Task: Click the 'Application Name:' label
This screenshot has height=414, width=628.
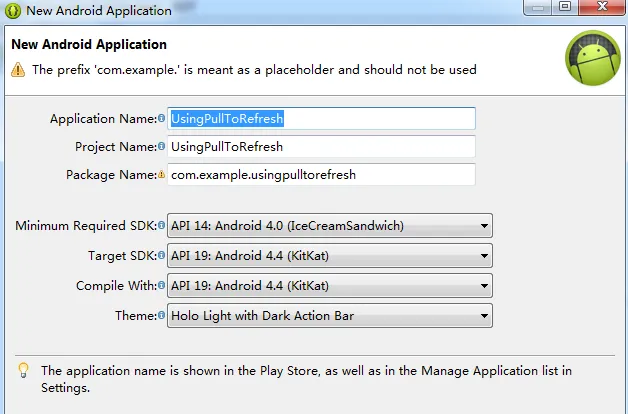Action: tap(103, 119)
